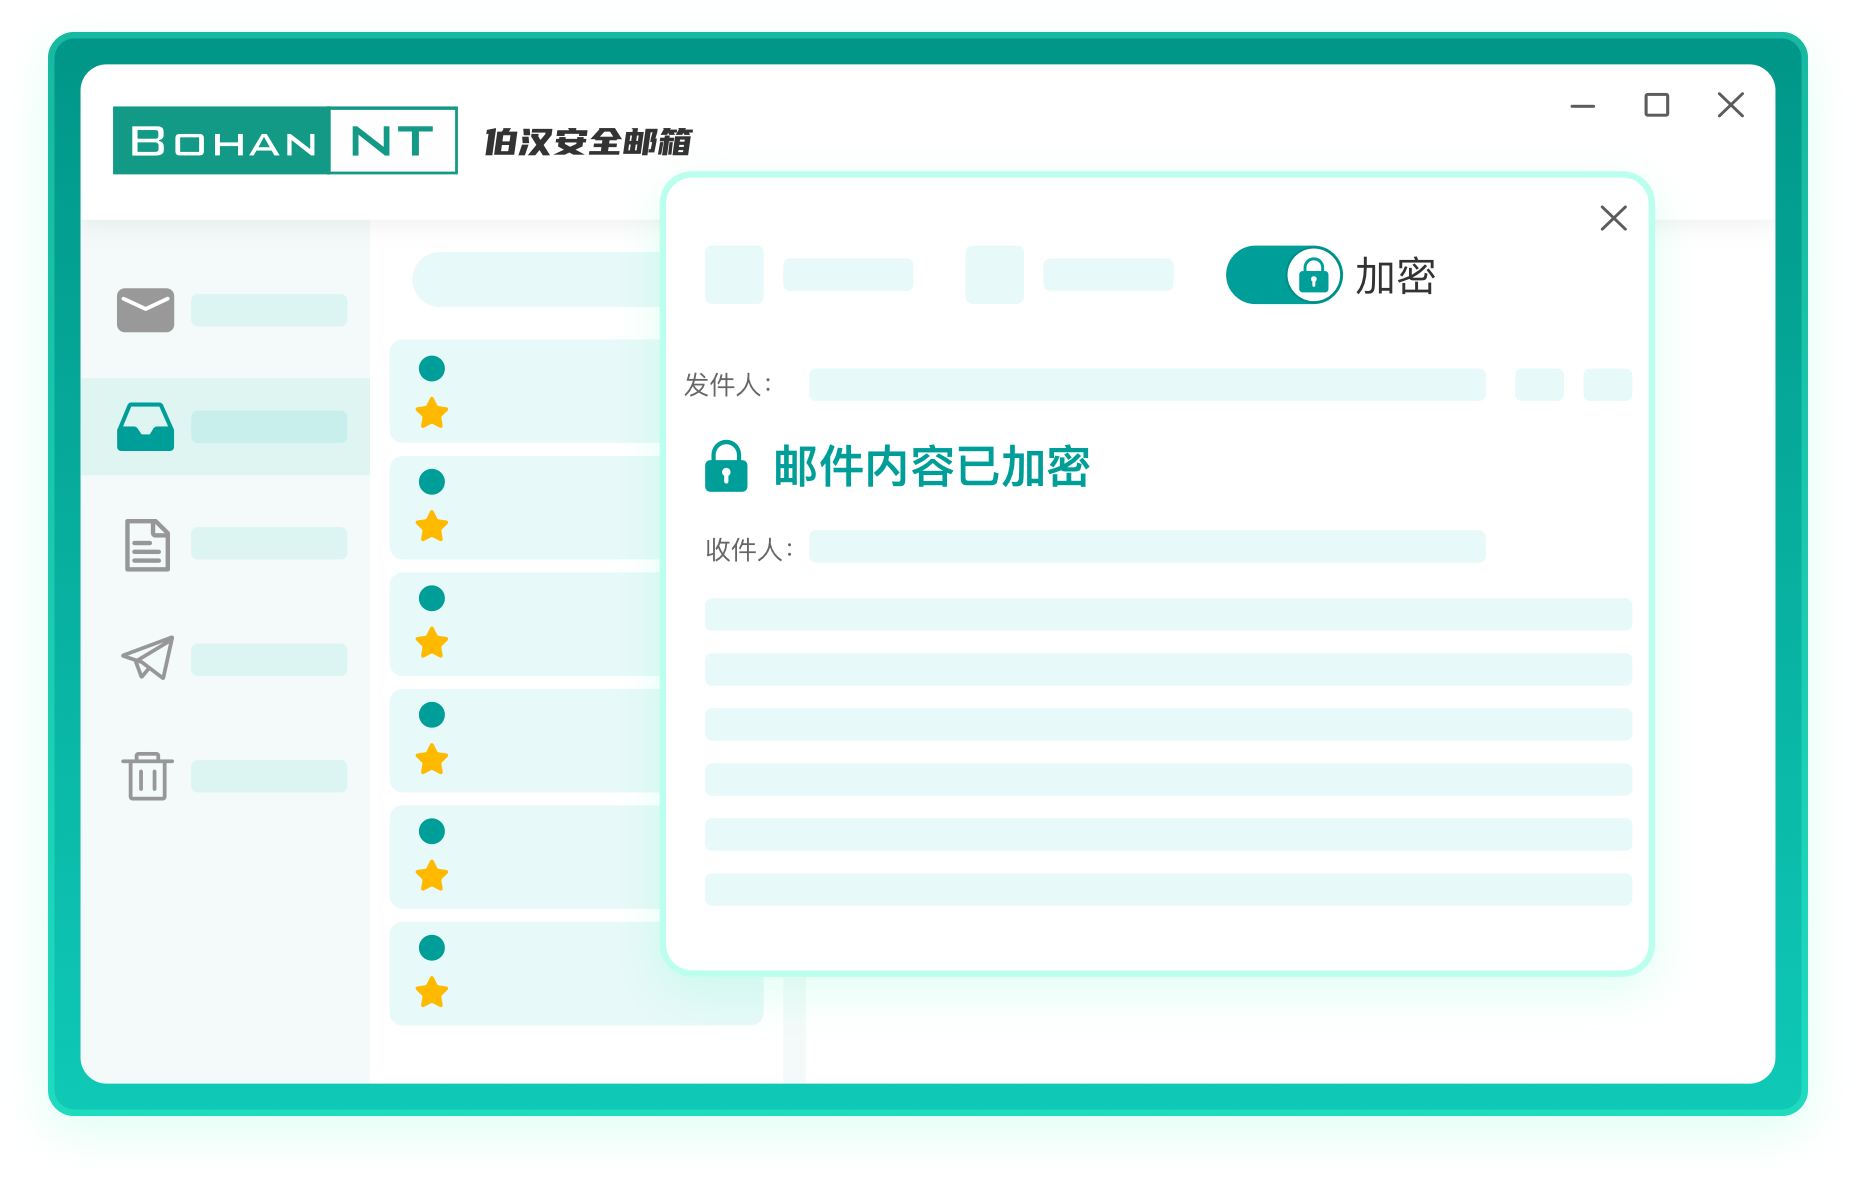The width and height of the screenshot is (1856, 1180).
Task: Click the 发件人: label
Action: pyautogui.click(x=728, y=385)
